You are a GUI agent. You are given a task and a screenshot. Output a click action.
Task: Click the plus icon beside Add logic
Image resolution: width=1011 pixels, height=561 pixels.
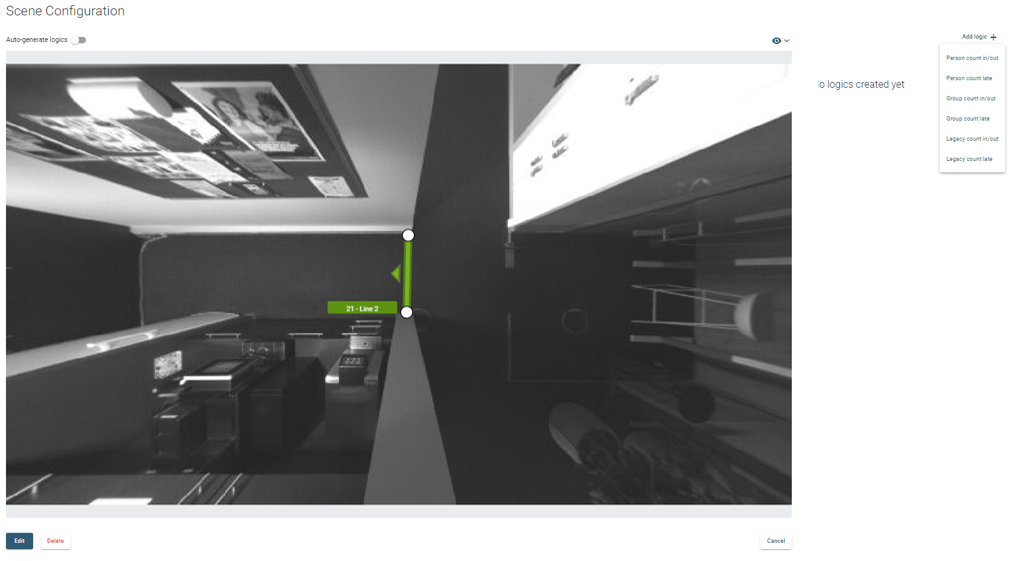coord(993,37)
